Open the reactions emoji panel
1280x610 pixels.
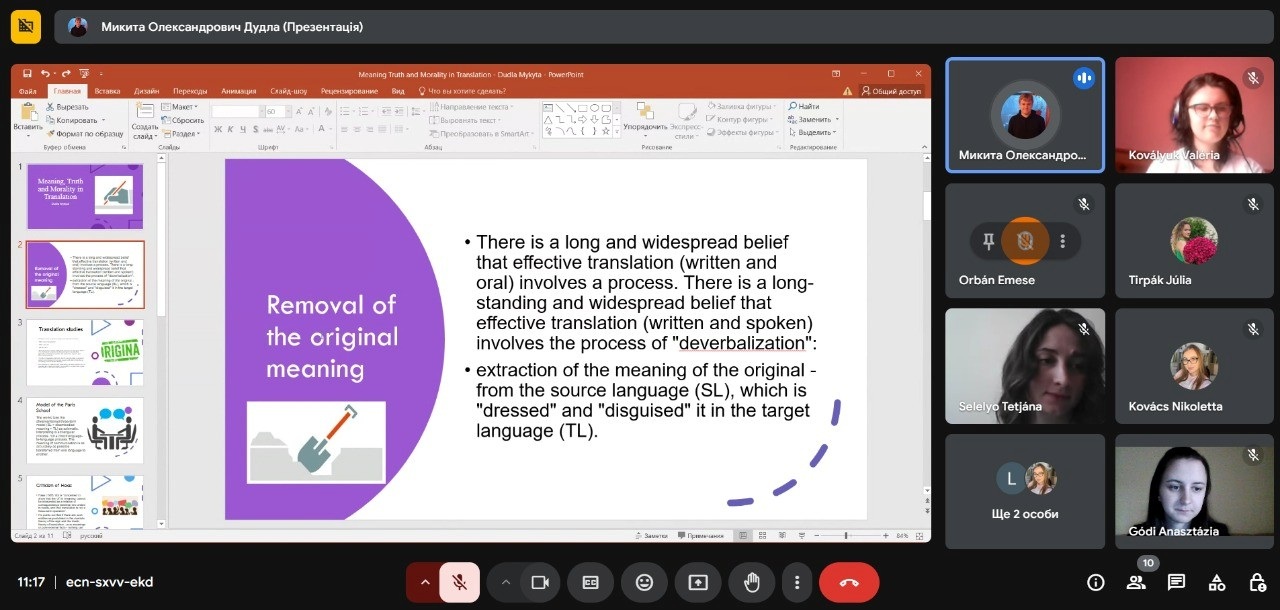pos(644,582)
